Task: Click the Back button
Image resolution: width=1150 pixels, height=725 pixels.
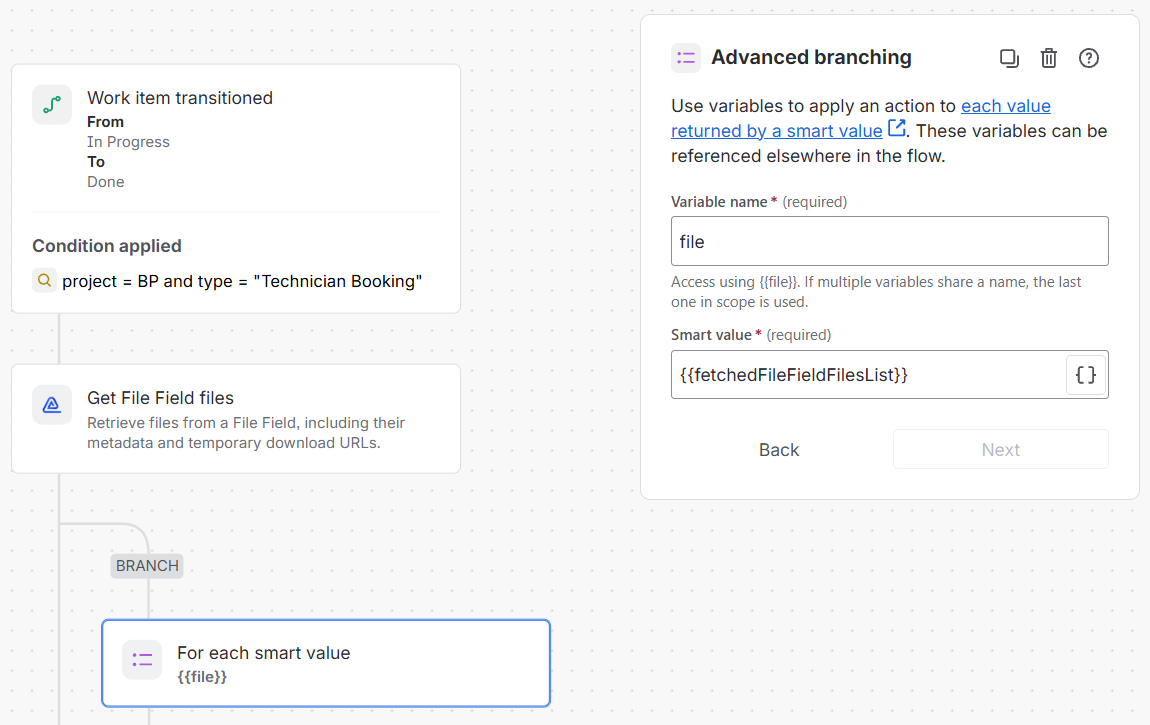Action: click(779, 449)
